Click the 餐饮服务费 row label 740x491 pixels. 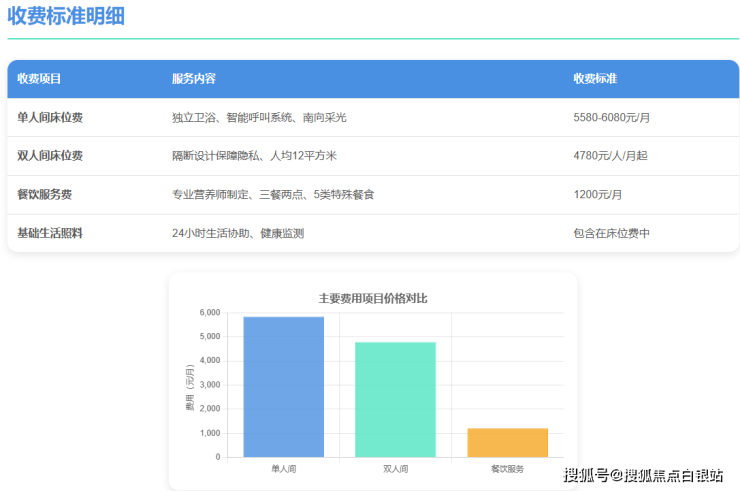click(x=44, y=195)
